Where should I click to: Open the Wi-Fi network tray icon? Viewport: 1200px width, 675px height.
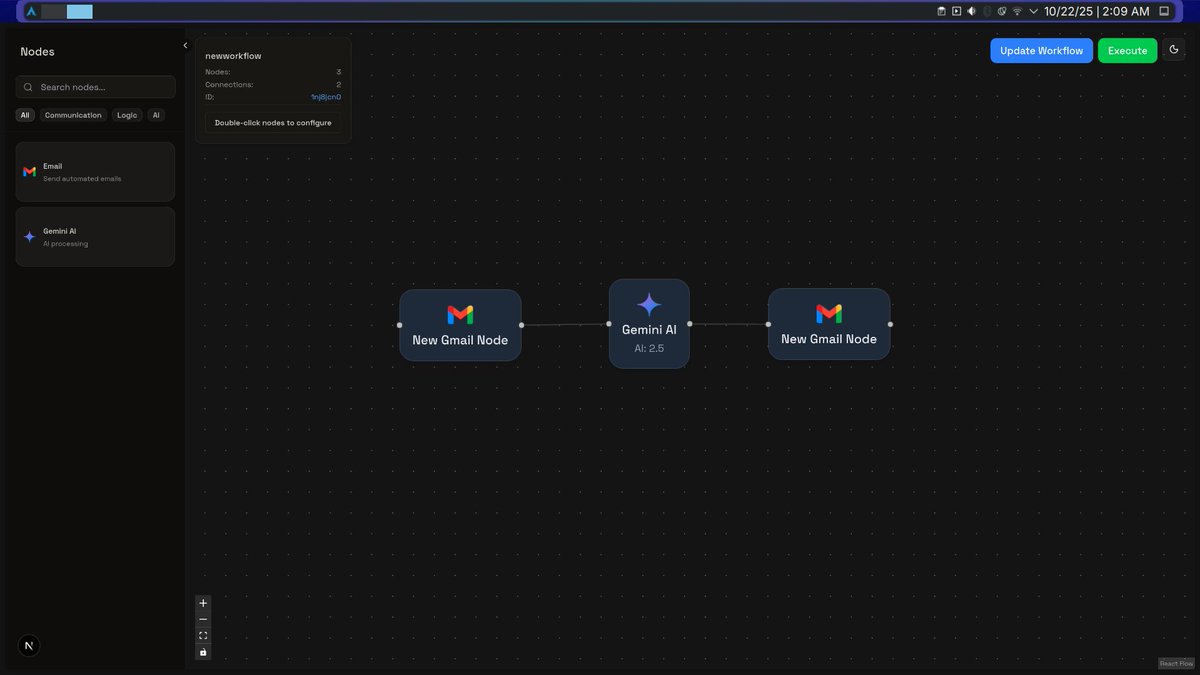tap(1017, 11)
